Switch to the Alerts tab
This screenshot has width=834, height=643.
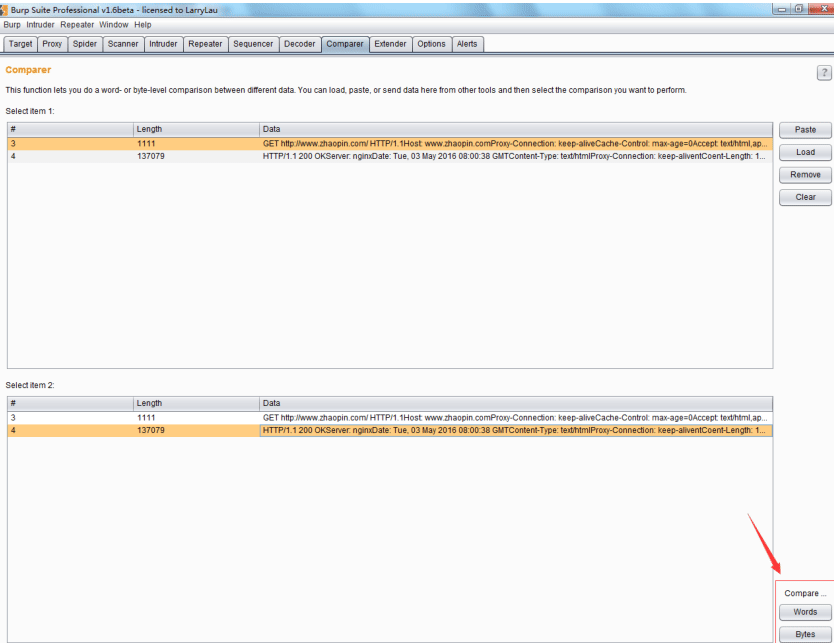pyautogui.click(x=467, y=44)
